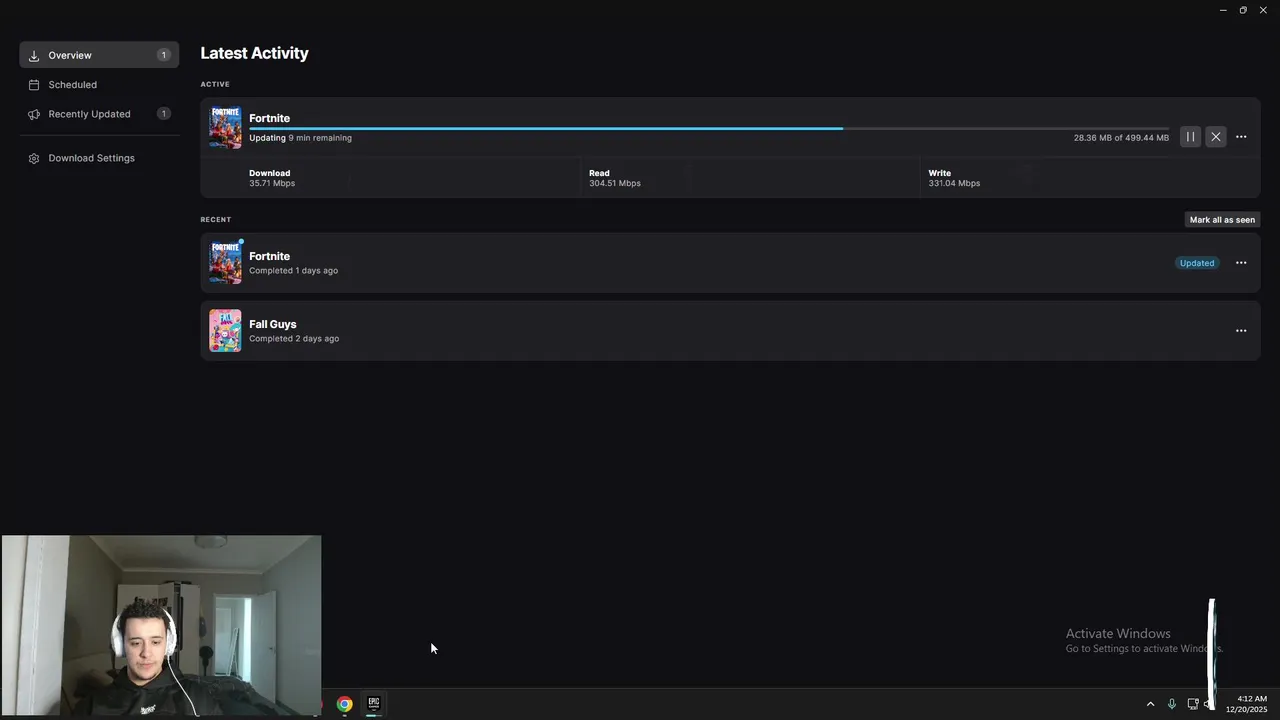Click the active Fortnite game thumbnail
The width and height of the screenshot is (1280, 720).
[x=225, y=127]
